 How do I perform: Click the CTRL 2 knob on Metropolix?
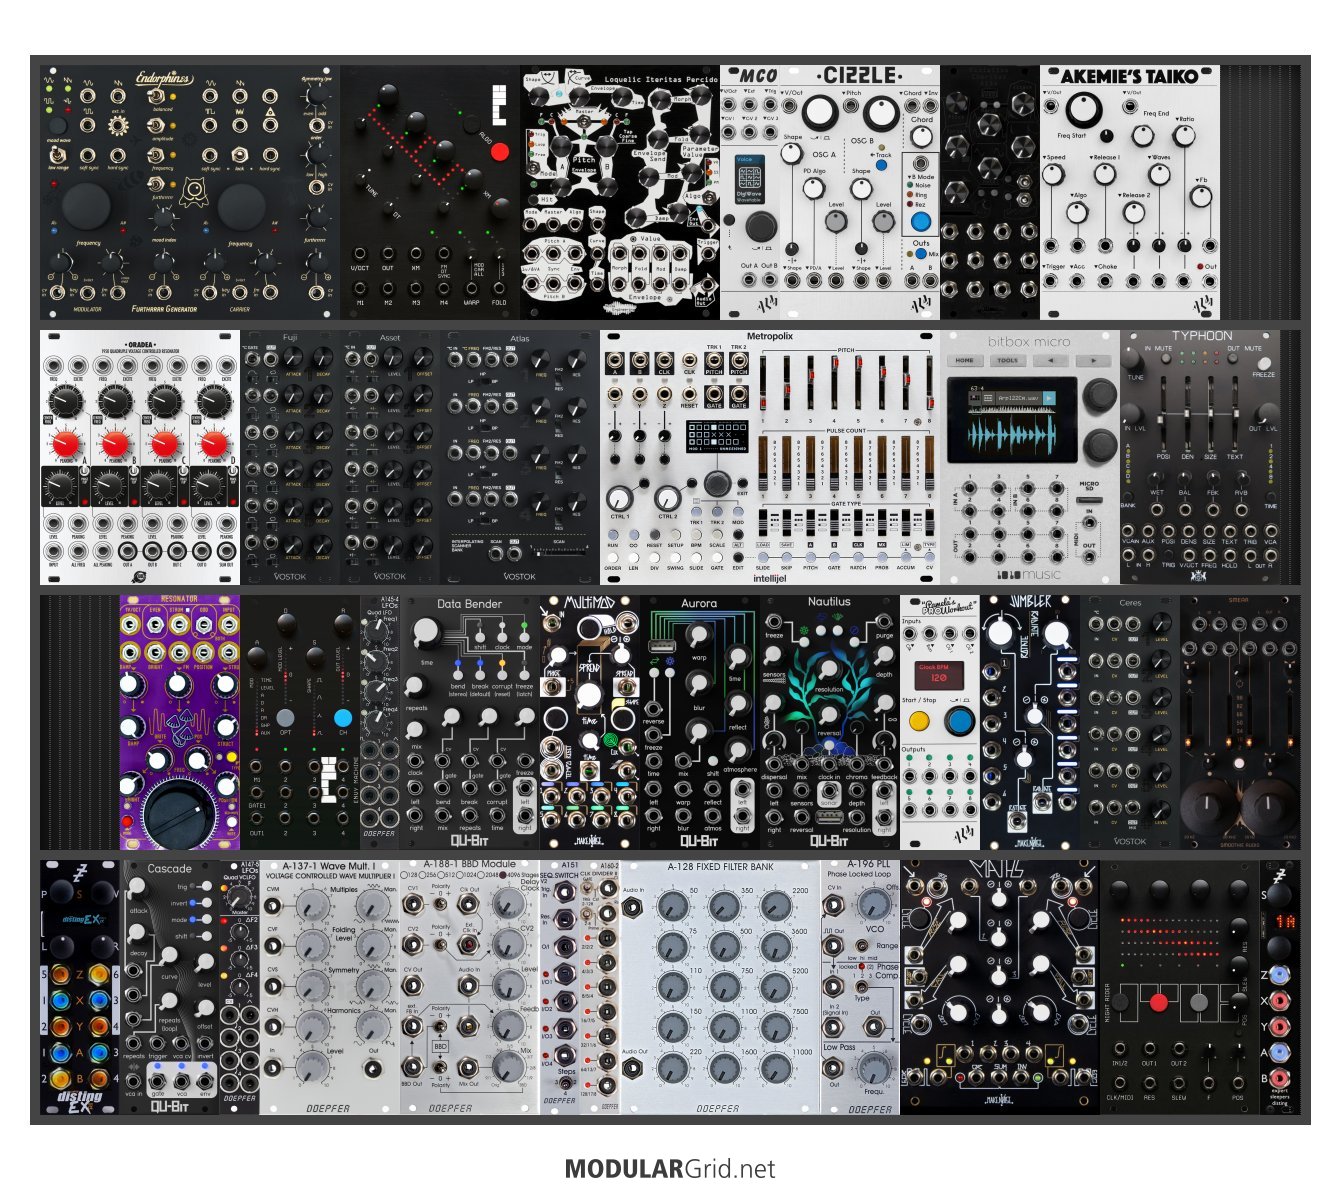(x=667, y=497)
